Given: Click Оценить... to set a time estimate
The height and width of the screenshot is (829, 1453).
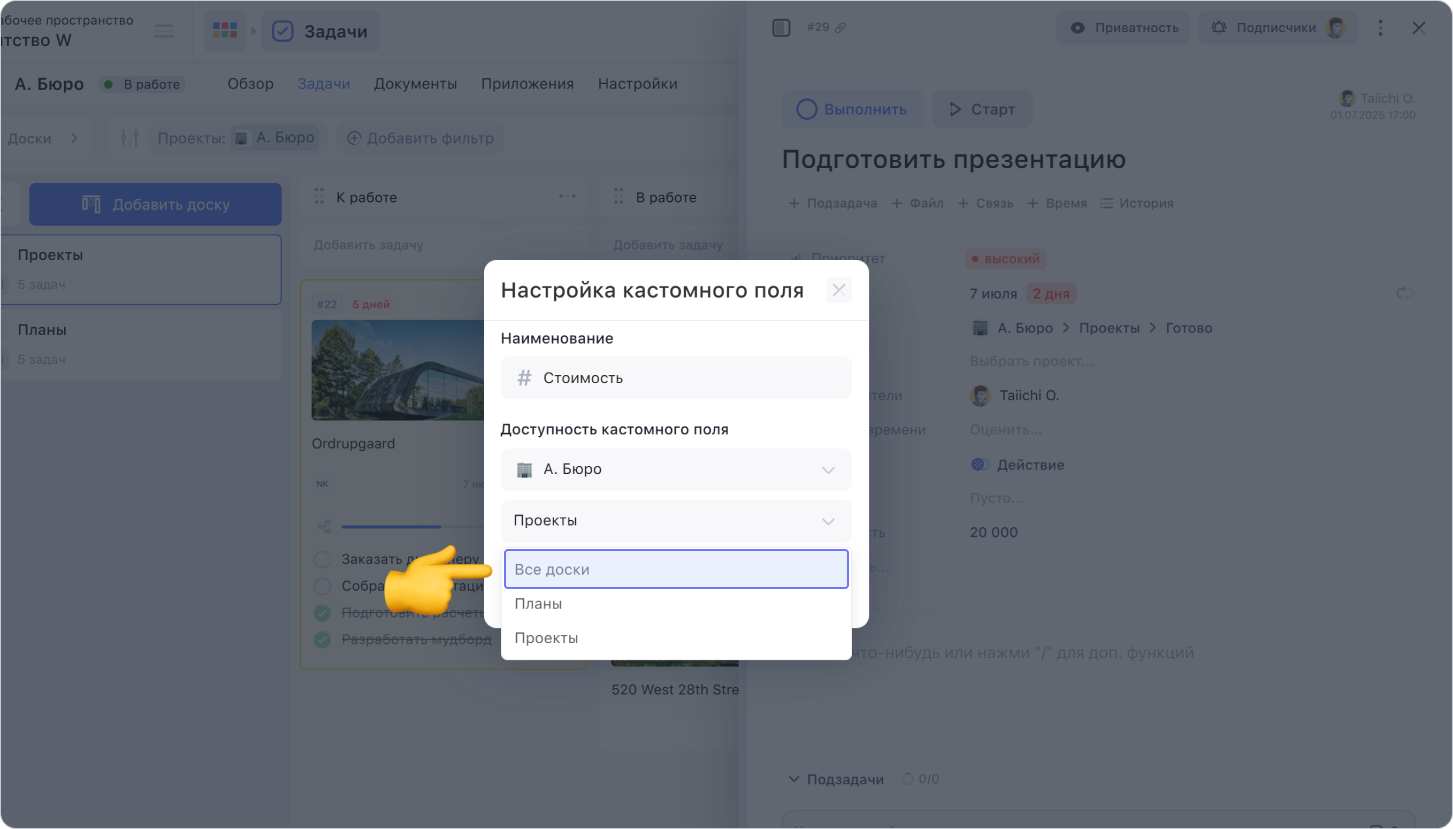Looking at the screenshot, I should point(1006,430).
